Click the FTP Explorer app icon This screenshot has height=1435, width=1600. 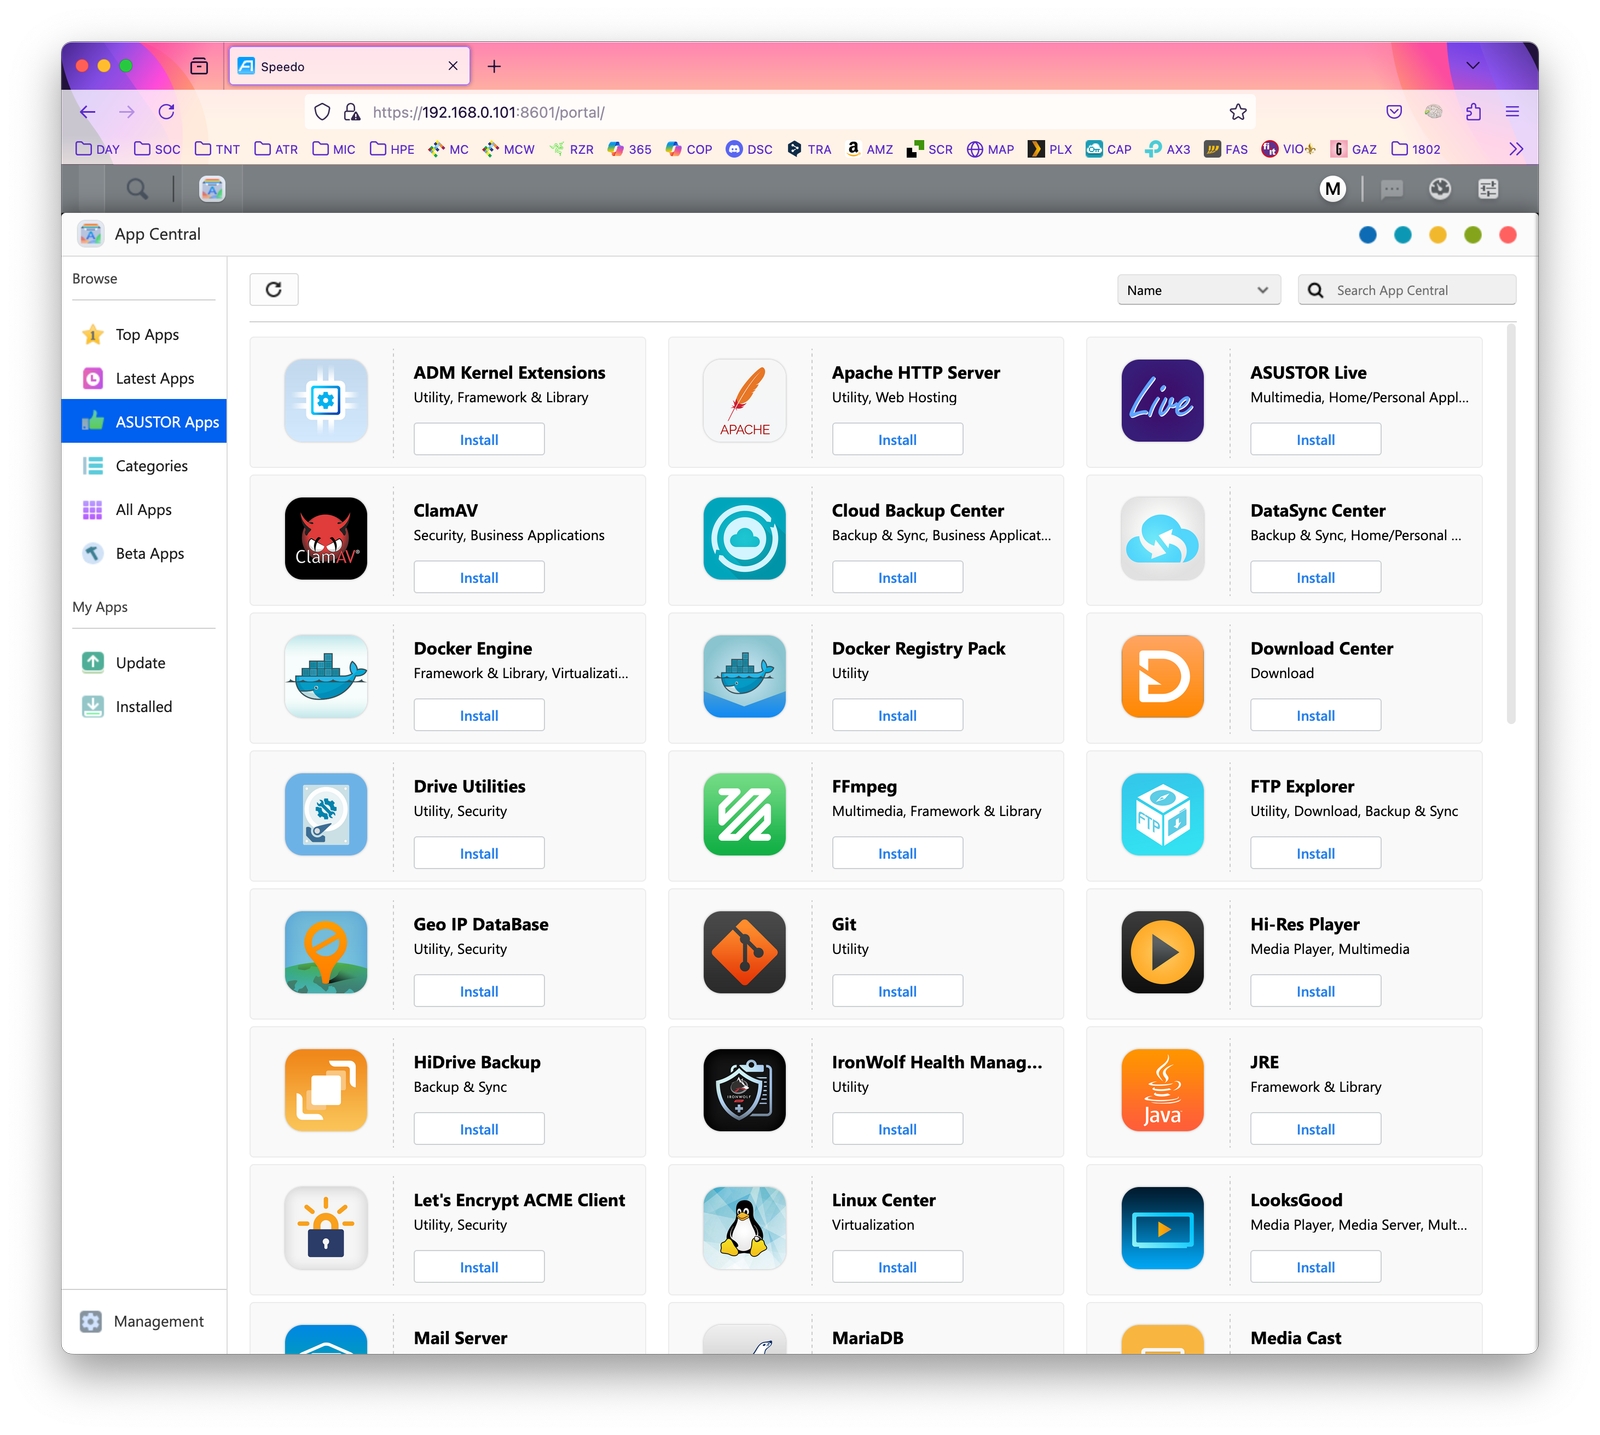1163,815
